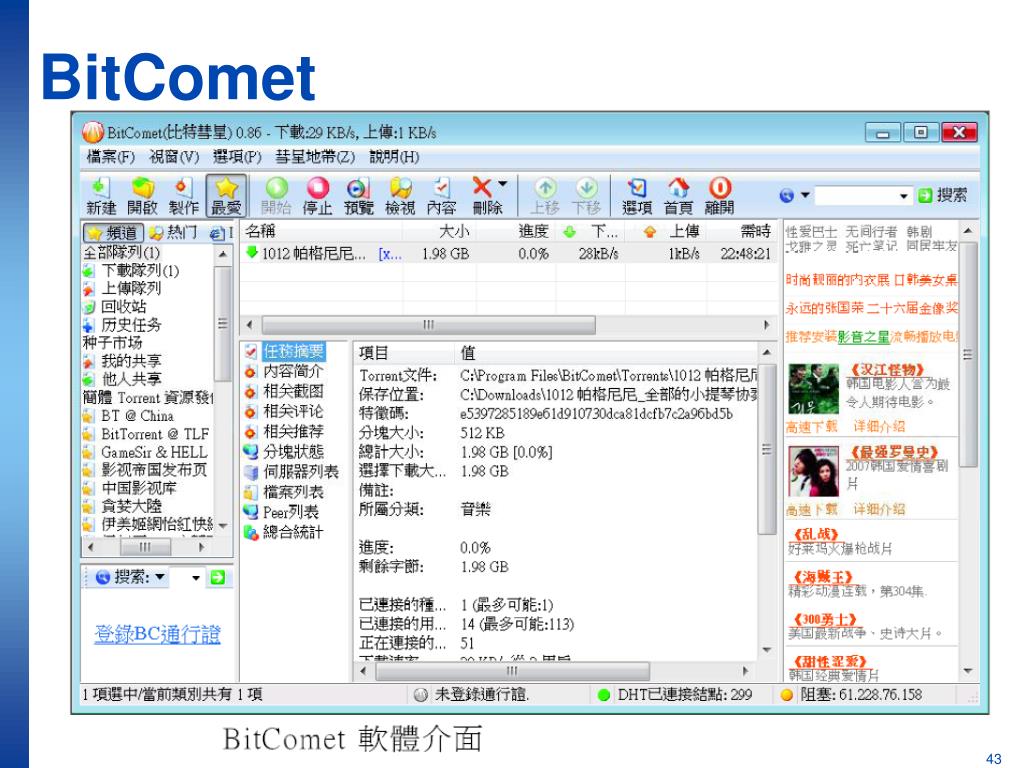The width and height of the screenshot is (1024, 768).
Task: Select 我的共享 in the sidebar
Action: (131, 360)
